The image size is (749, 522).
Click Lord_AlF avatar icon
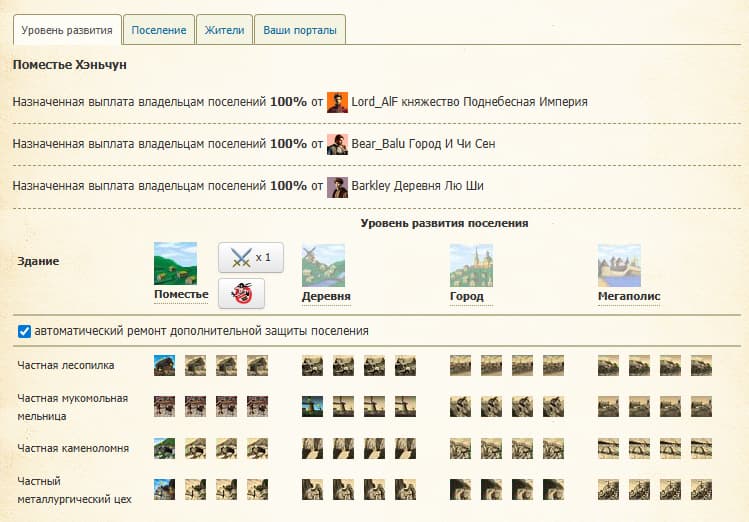tap(338, 102)
